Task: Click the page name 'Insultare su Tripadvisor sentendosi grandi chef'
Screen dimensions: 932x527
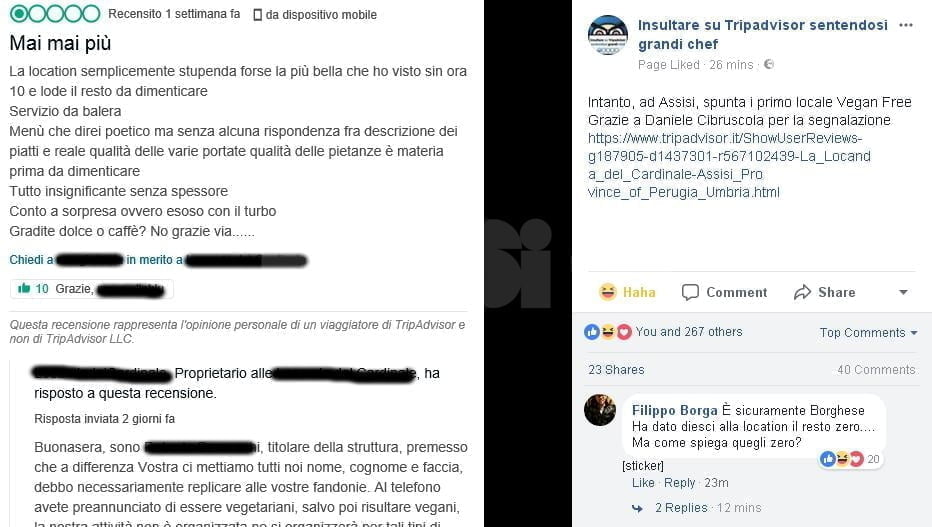Action: click(x=763, y=34)
